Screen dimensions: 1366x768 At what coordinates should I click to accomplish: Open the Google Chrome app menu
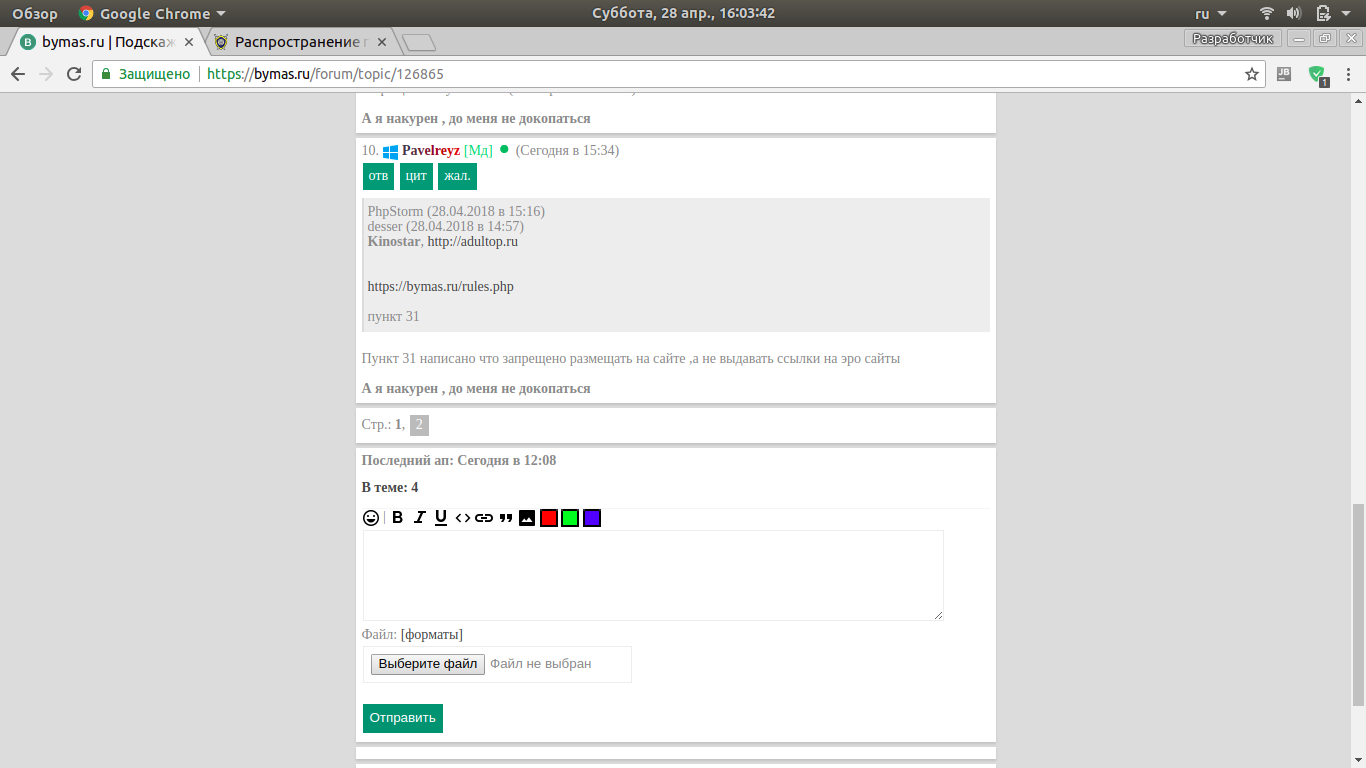click(153, 14)
